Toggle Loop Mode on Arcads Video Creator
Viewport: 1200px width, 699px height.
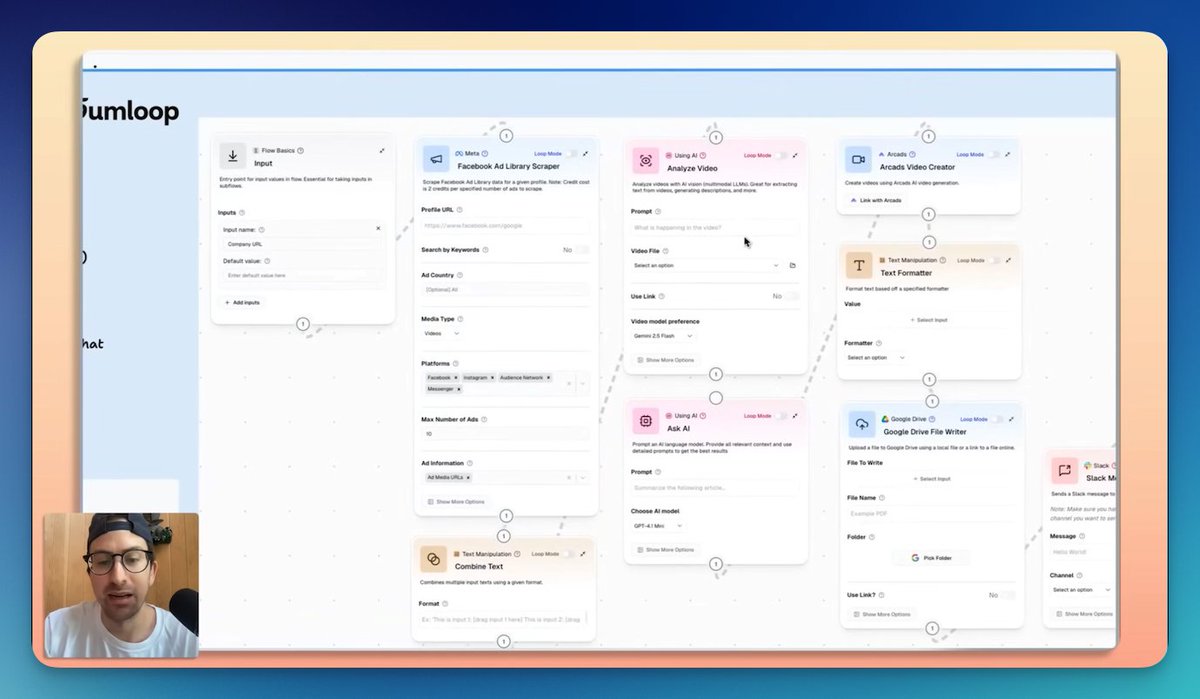click(995, 155)
